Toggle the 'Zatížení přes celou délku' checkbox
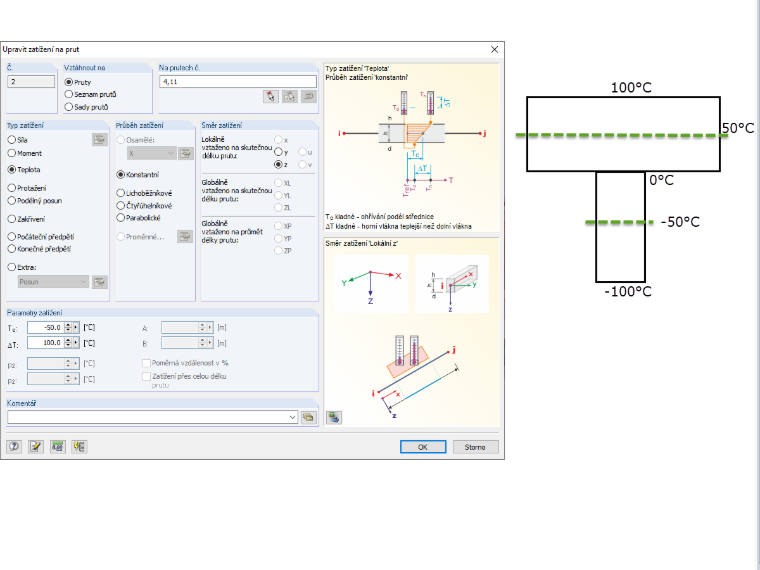 146,376
